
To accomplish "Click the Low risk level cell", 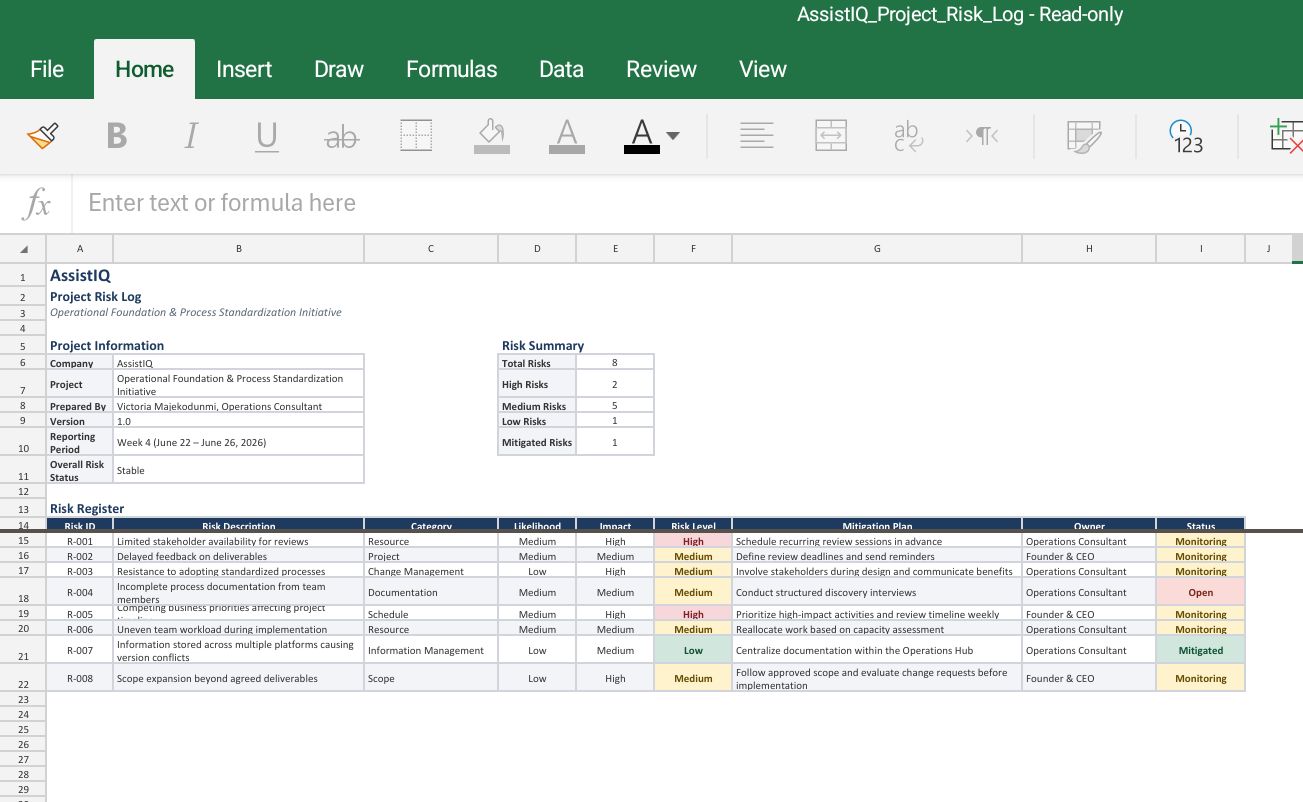I will click(693, 650).
